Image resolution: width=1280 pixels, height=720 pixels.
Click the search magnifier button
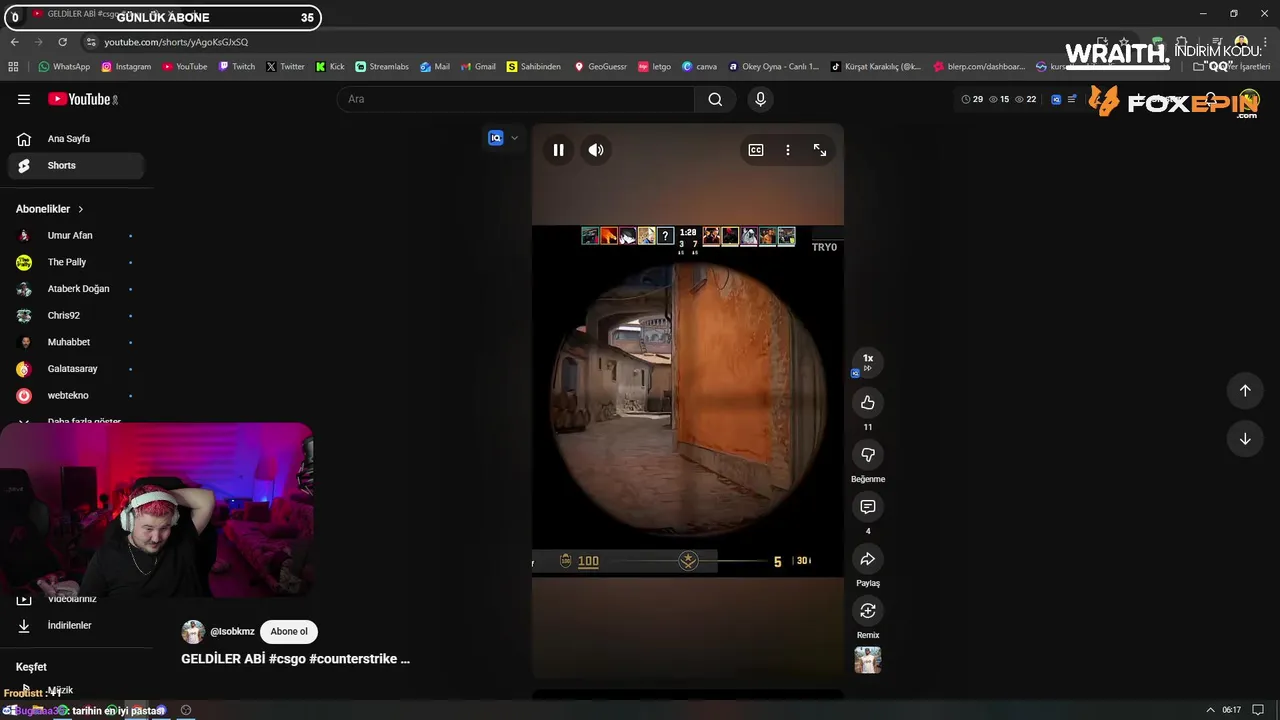[715, 99]
